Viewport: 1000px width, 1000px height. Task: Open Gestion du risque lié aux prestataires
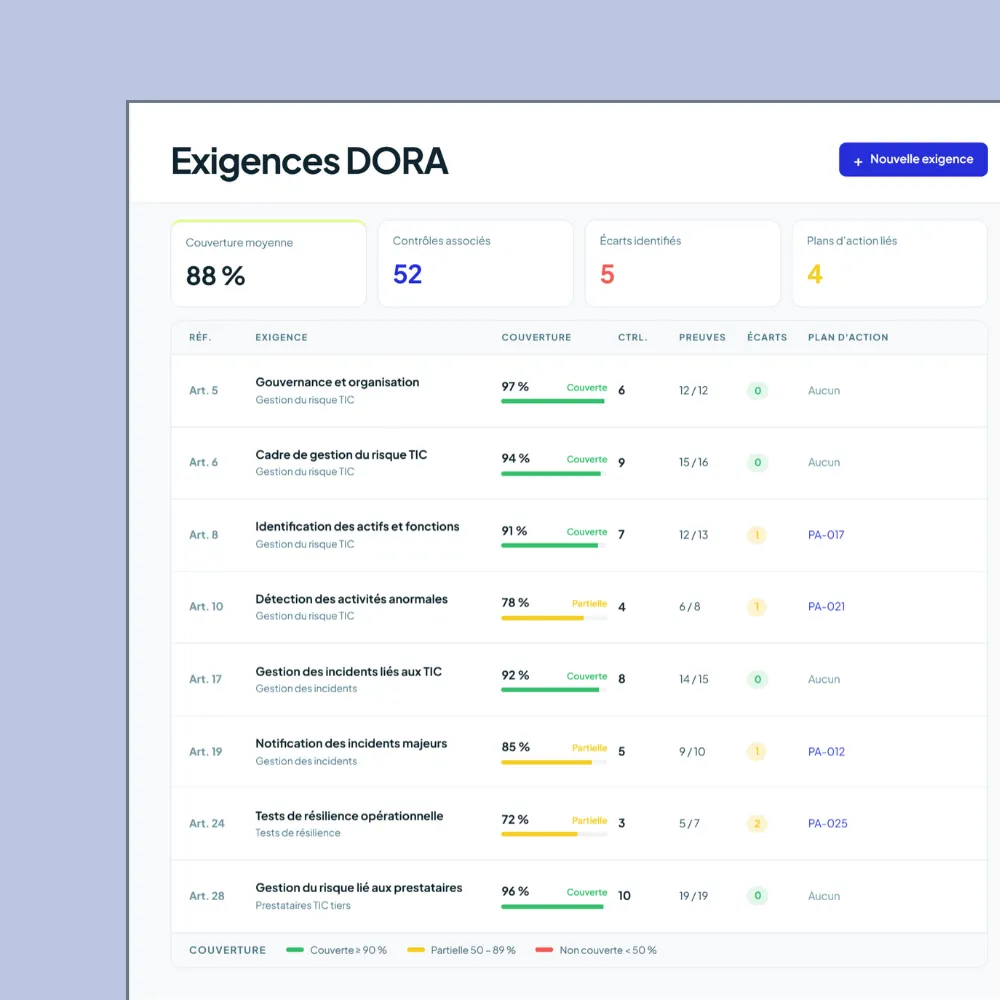pyautogui.click(x=358, y=888)
